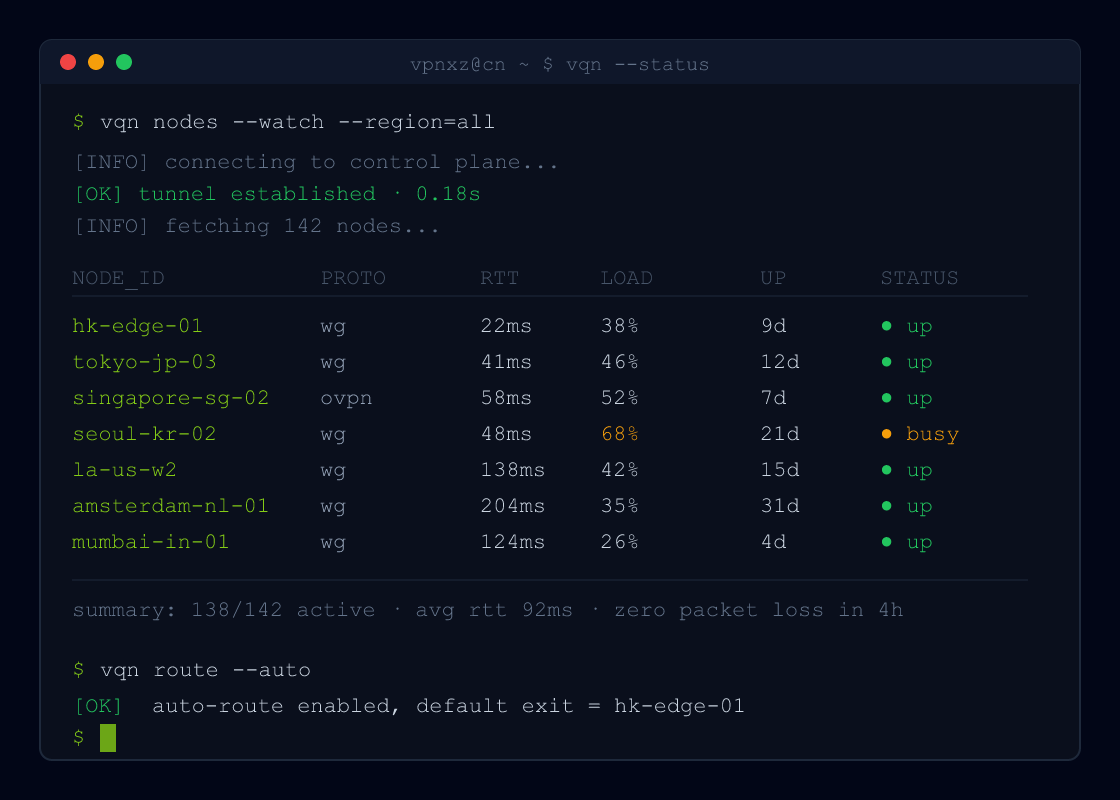Click the orange busy dot for seoul-kr-02

[x=886, y=434]
